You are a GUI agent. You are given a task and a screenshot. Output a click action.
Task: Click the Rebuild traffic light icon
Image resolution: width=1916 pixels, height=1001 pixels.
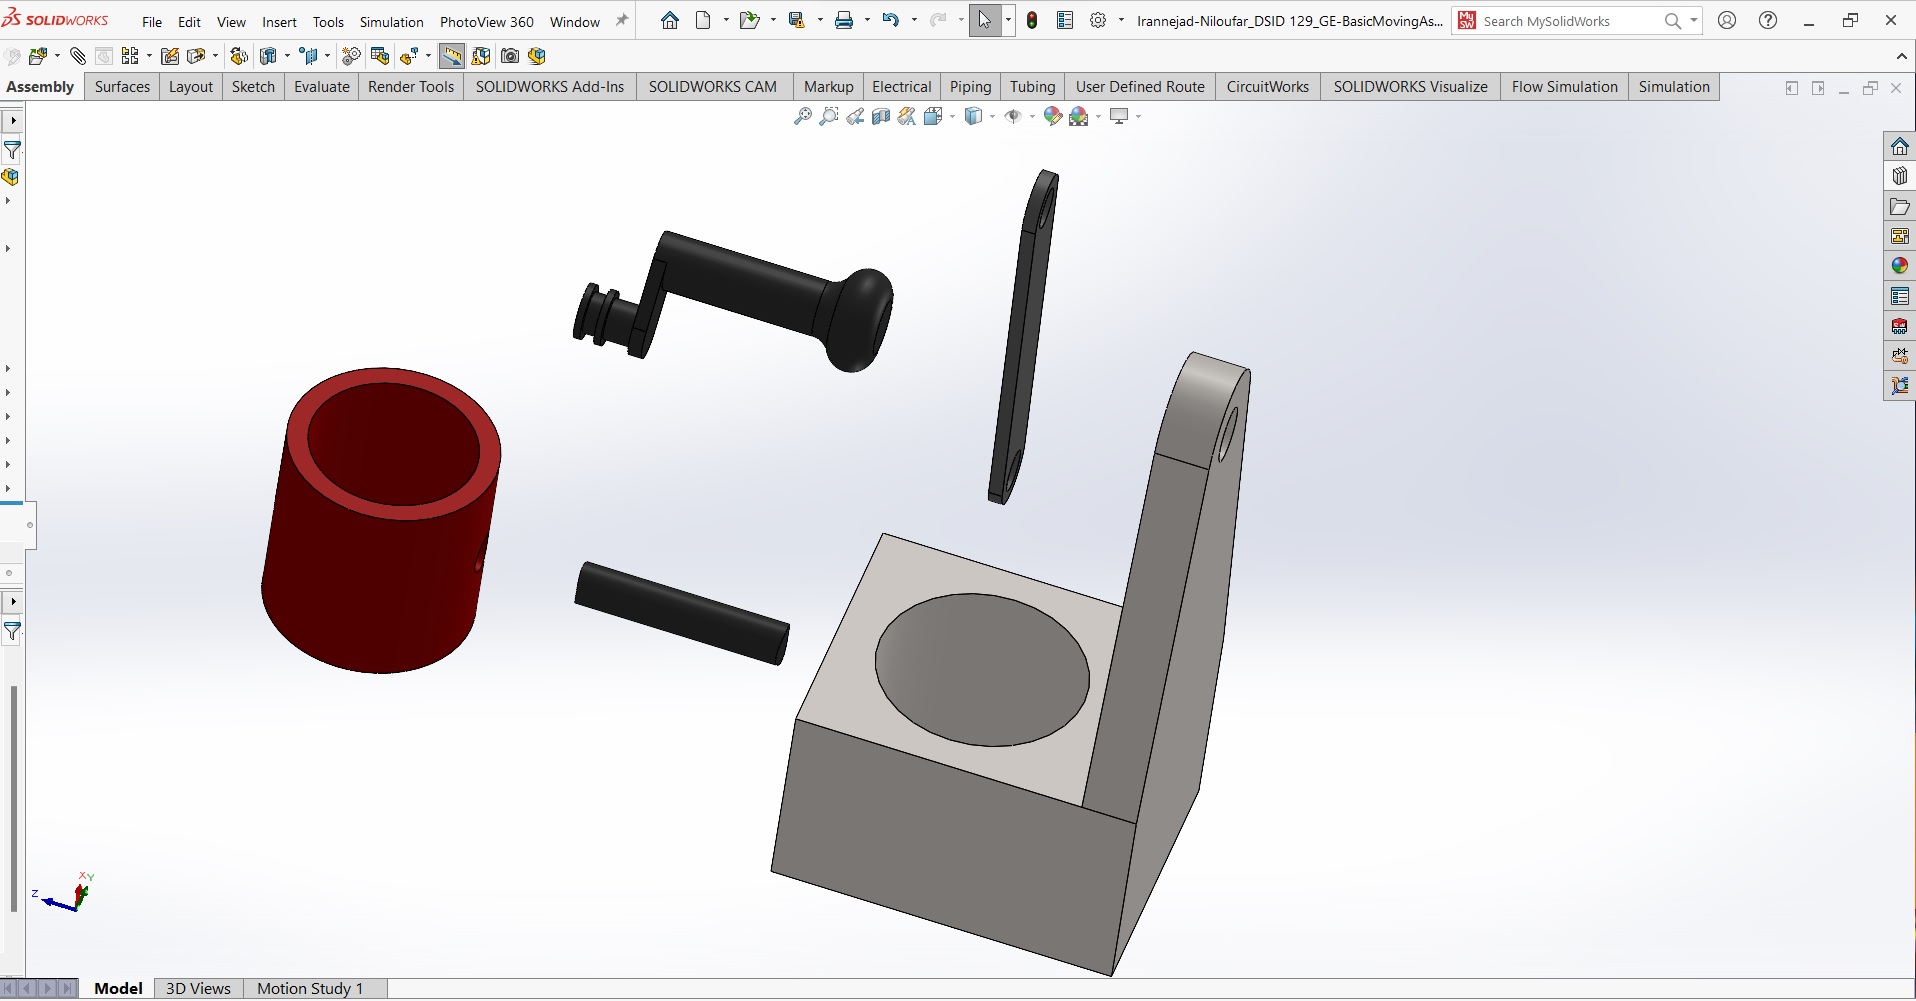point(1032,21)
